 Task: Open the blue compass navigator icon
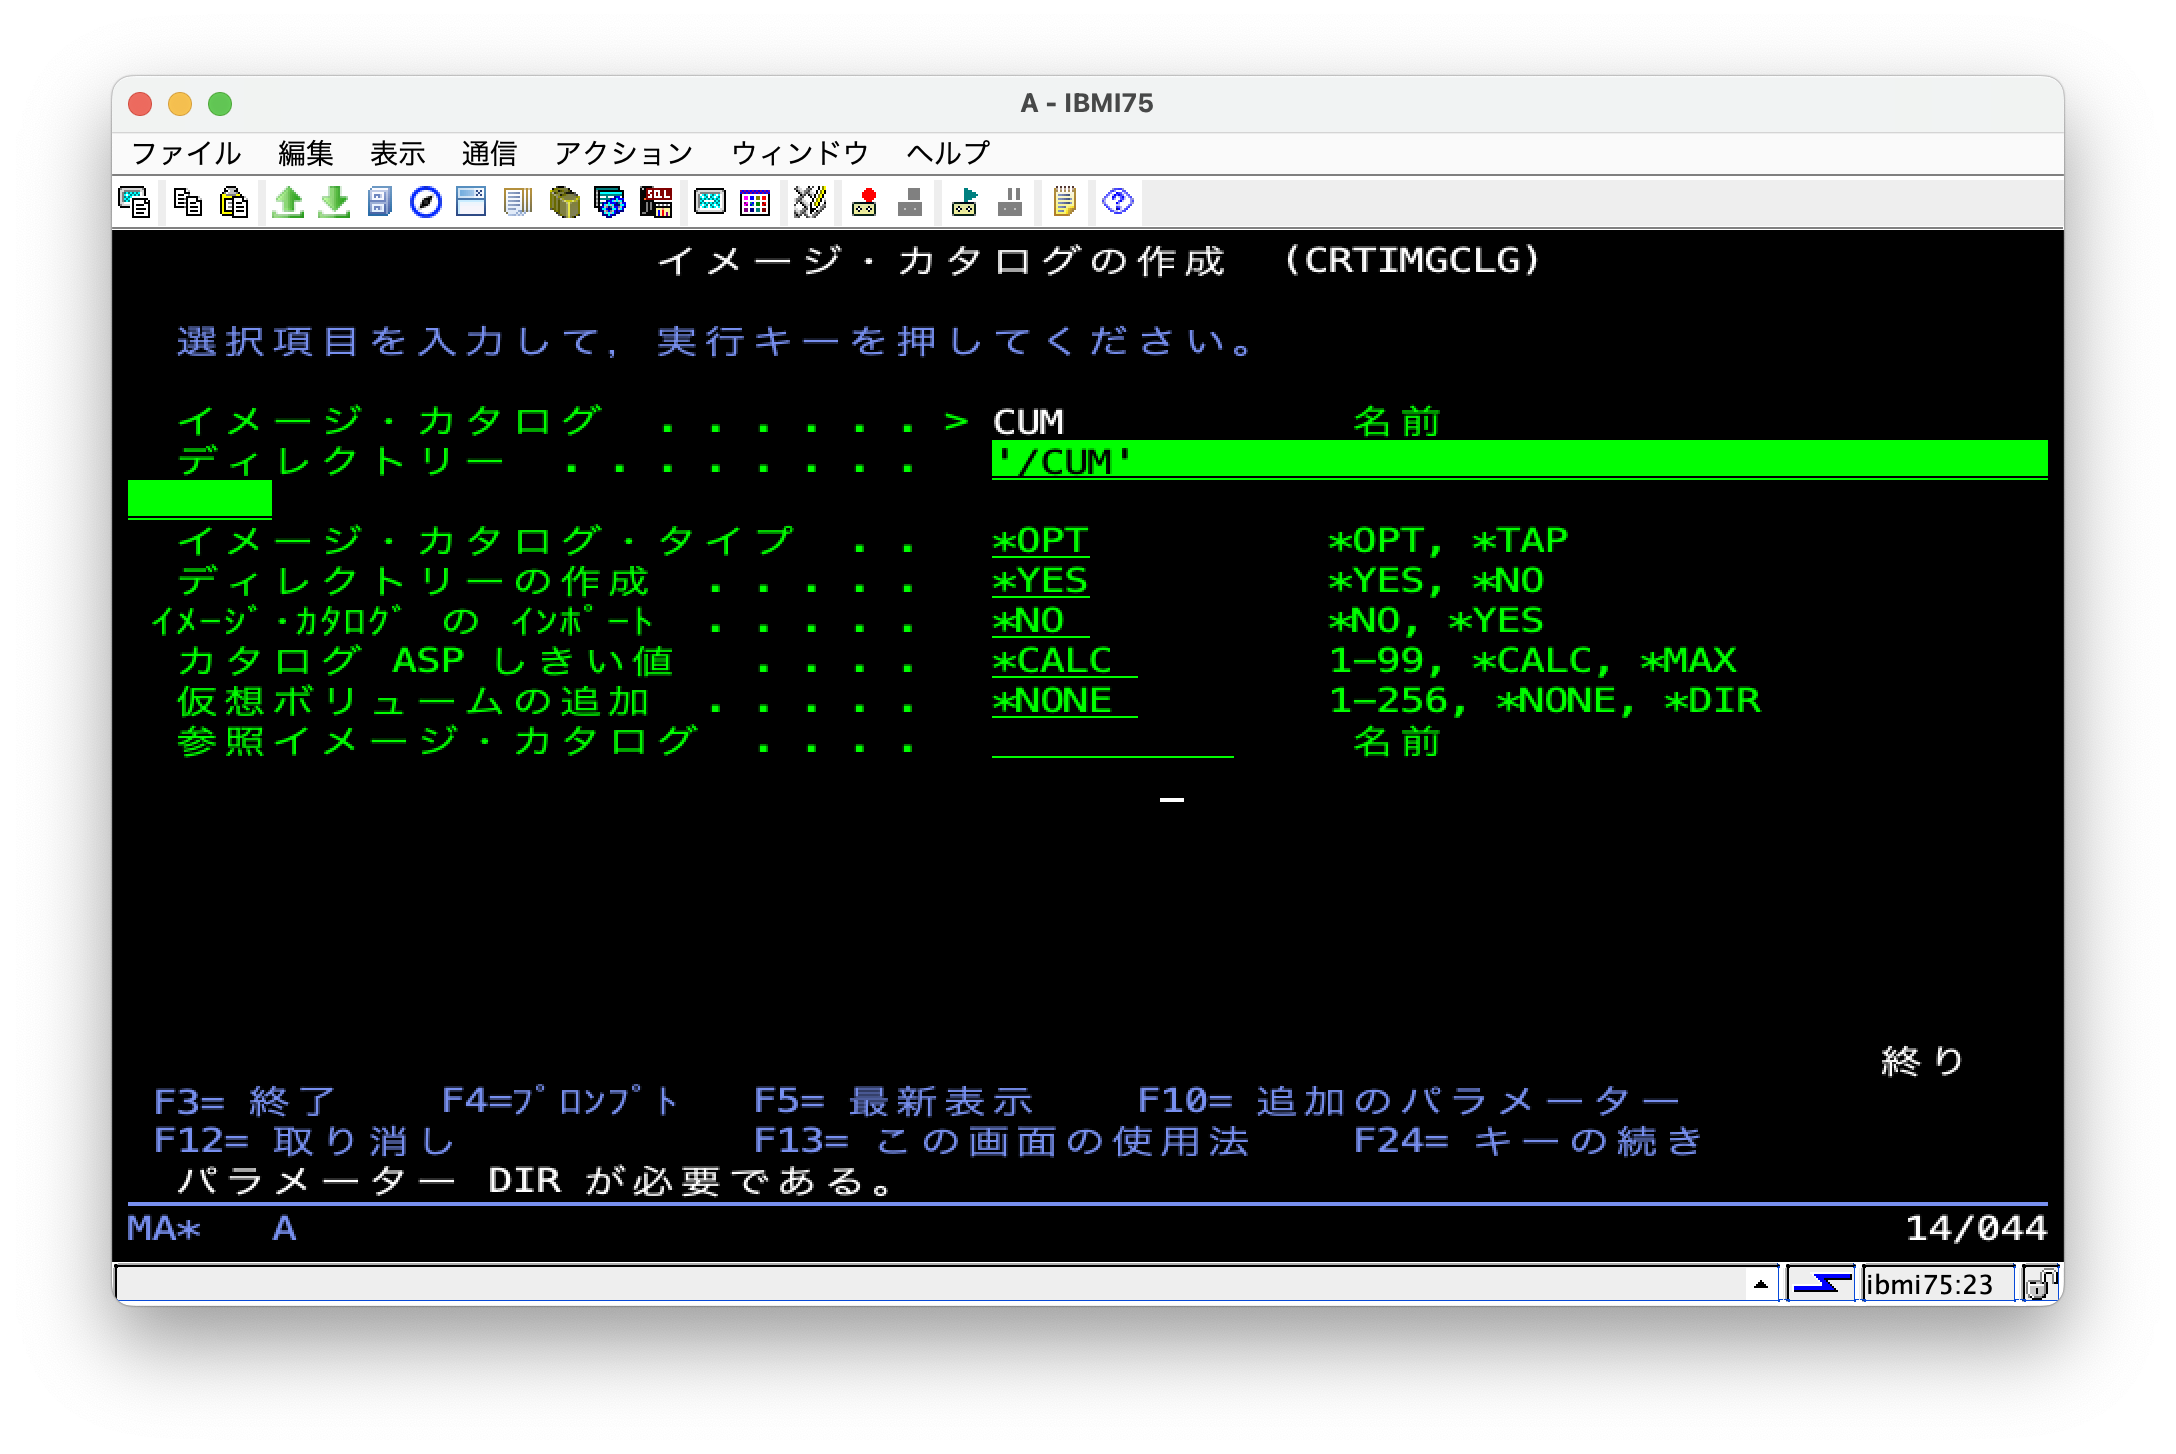point(426,202)
